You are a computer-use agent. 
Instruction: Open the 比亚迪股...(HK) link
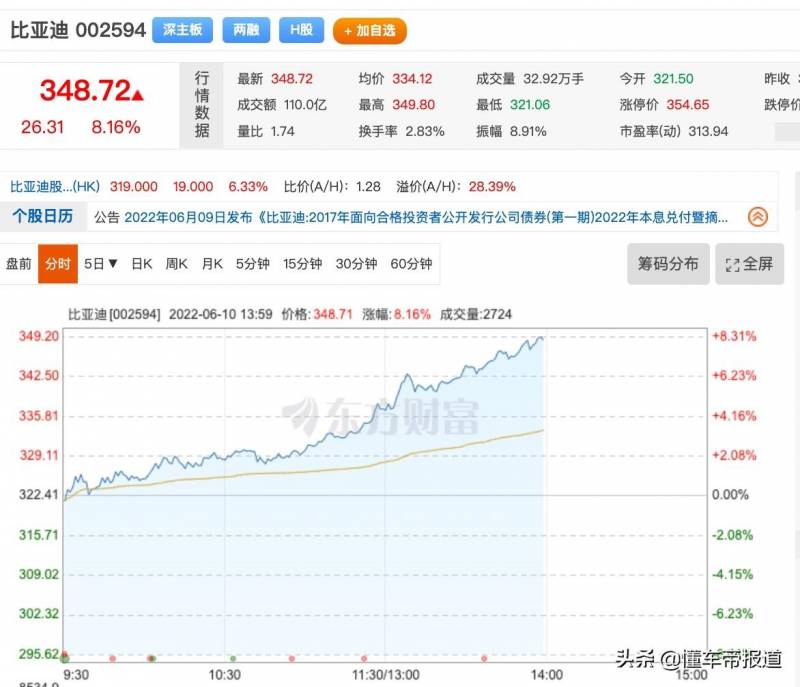point(55,187)
